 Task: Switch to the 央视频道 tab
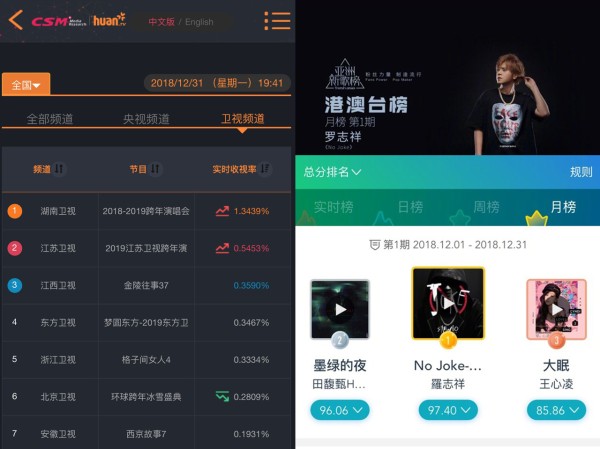pyautogui.click(x=146, y=119)
